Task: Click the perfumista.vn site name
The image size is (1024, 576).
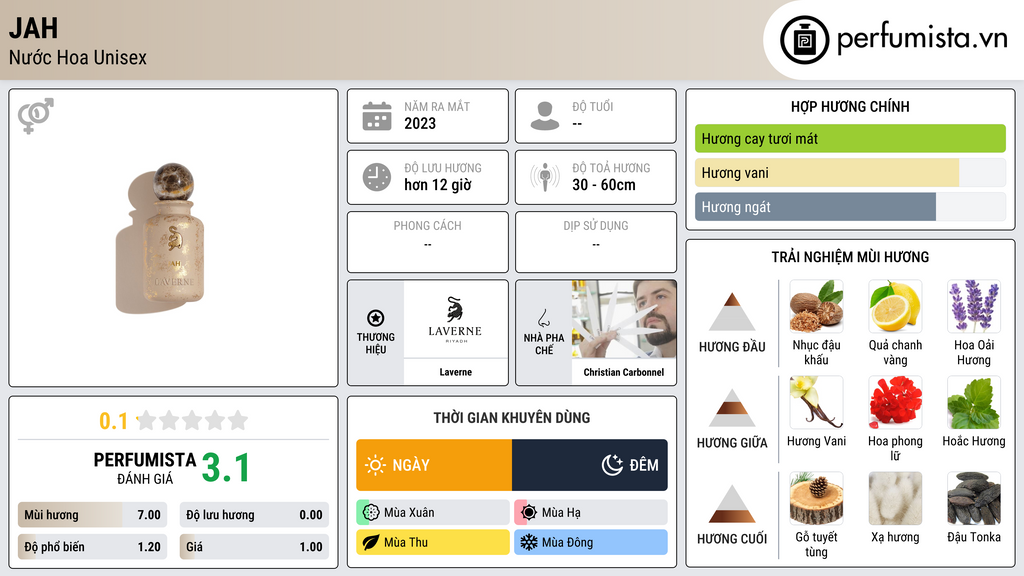Action: (x=922, y=38)
